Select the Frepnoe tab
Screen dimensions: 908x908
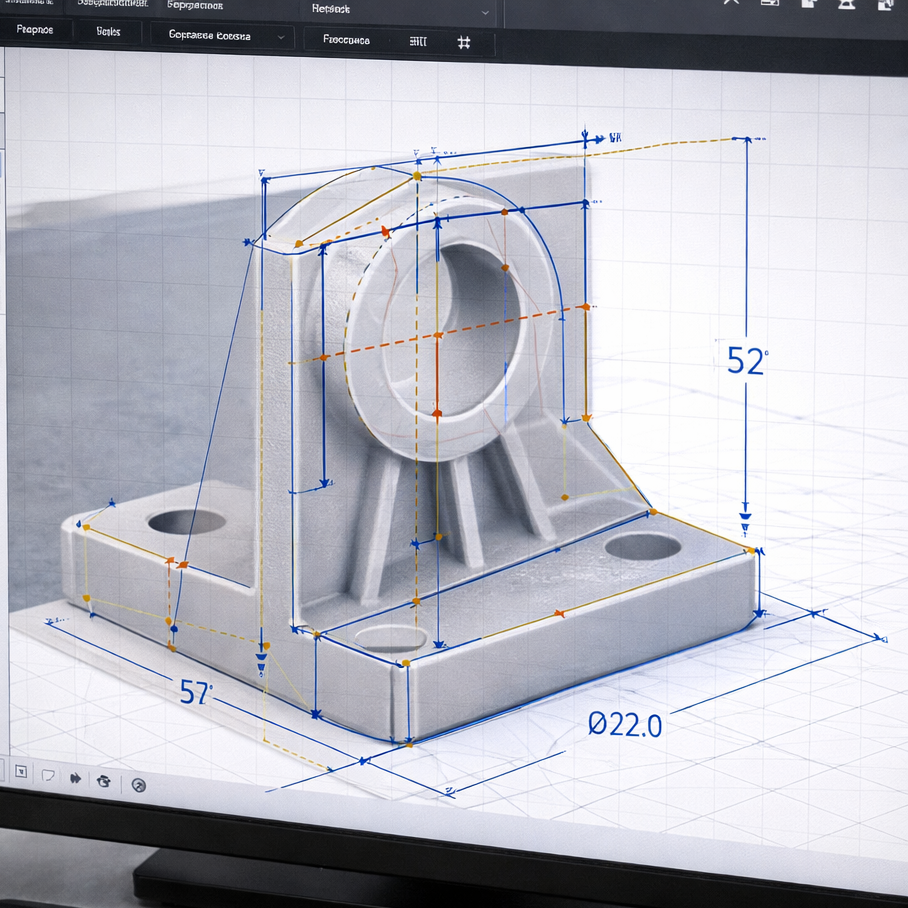pyautogui.click(x=36, y=30)
